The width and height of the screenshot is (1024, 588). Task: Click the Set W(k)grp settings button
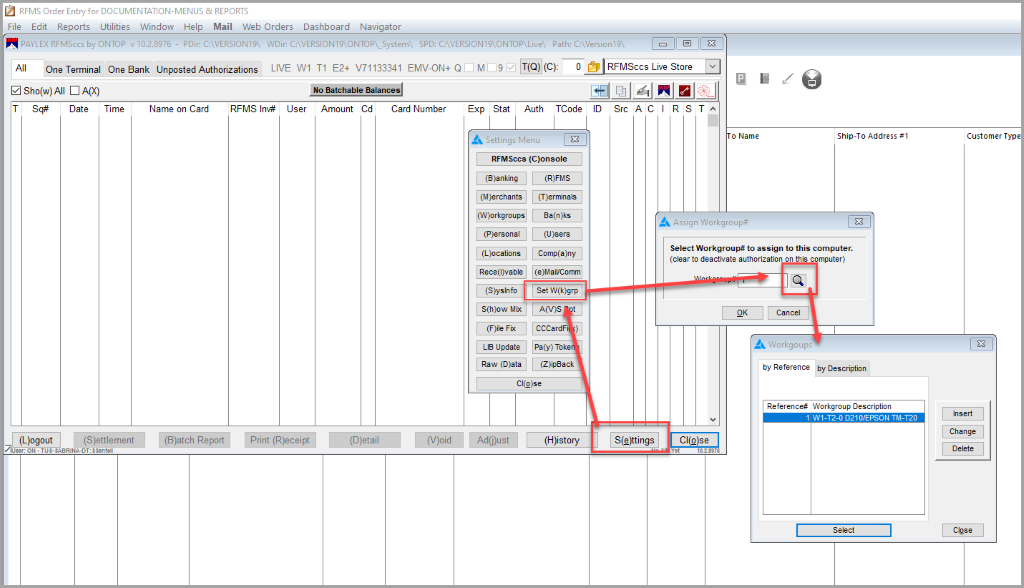point(556,291)
